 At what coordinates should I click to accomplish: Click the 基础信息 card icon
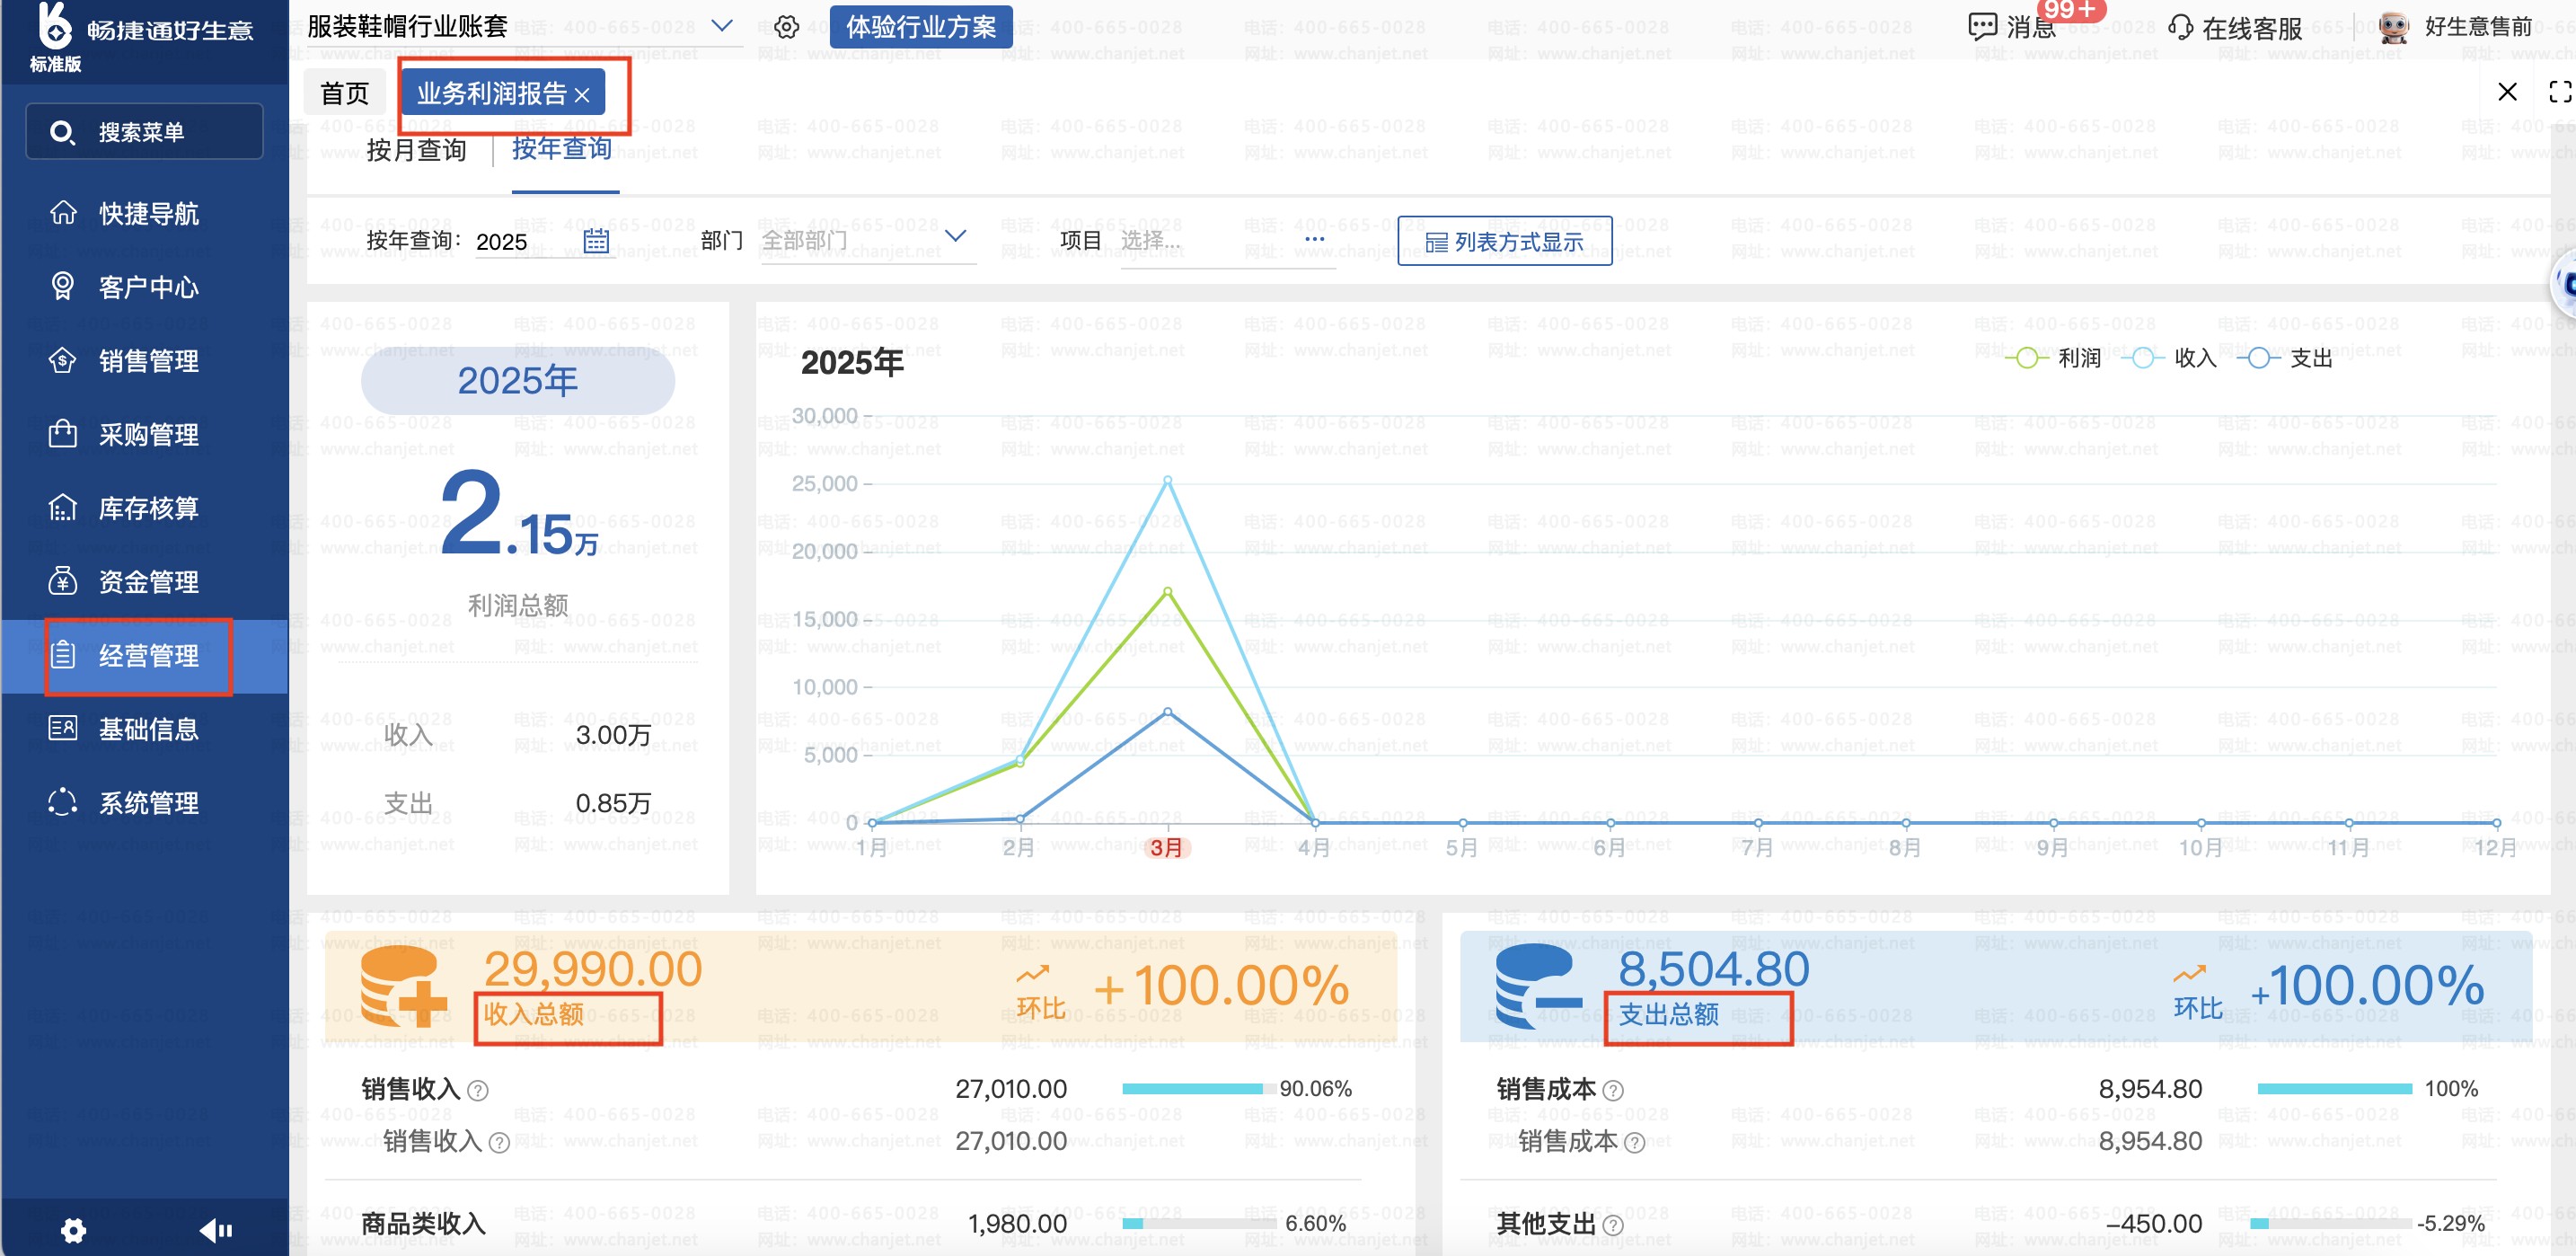tap(63, 728)
